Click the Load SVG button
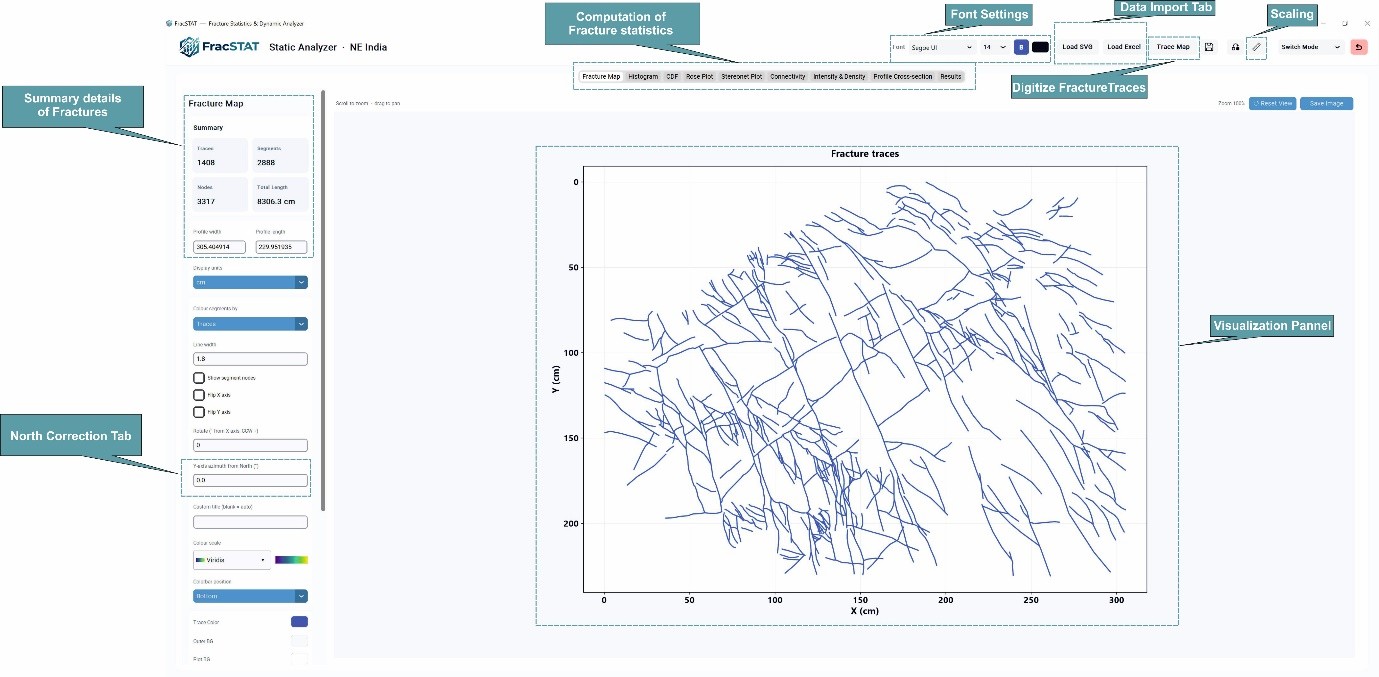Image resolution: width=1379 pixels, height=677 pixels. 1077,47
